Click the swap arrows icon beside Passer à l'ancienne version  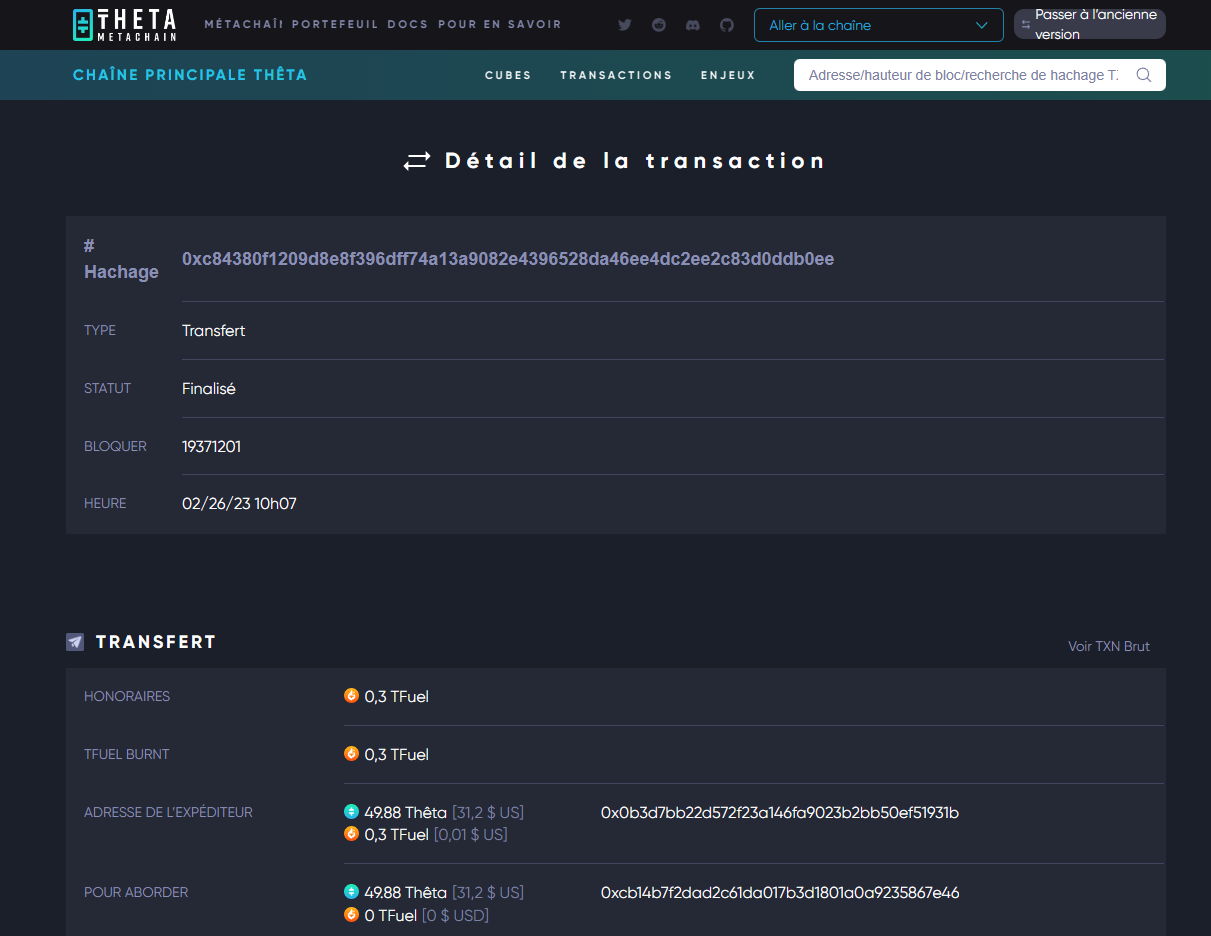tap(1025, 25)
